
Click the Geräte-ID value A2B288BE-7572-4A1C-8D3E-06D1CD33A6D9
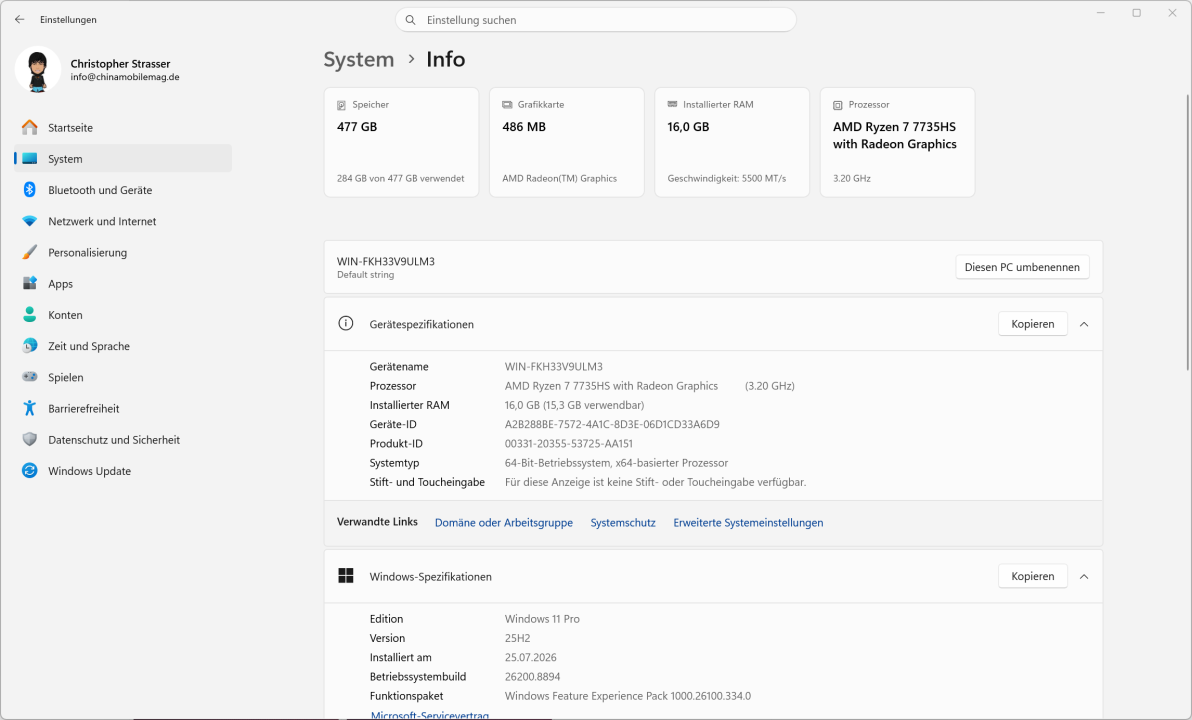[x=612, y=424]
